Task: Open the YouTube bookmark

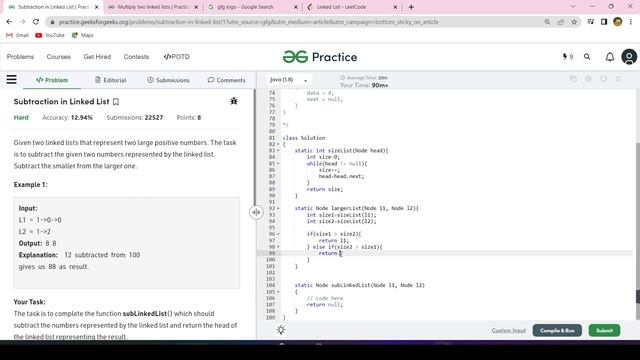Action: click(x=50, y=35)
